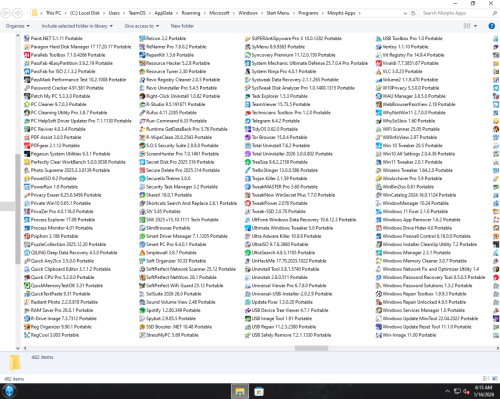Select Windows Update MiniTool Portable
The image size is (500, 399).
[427, 319]
